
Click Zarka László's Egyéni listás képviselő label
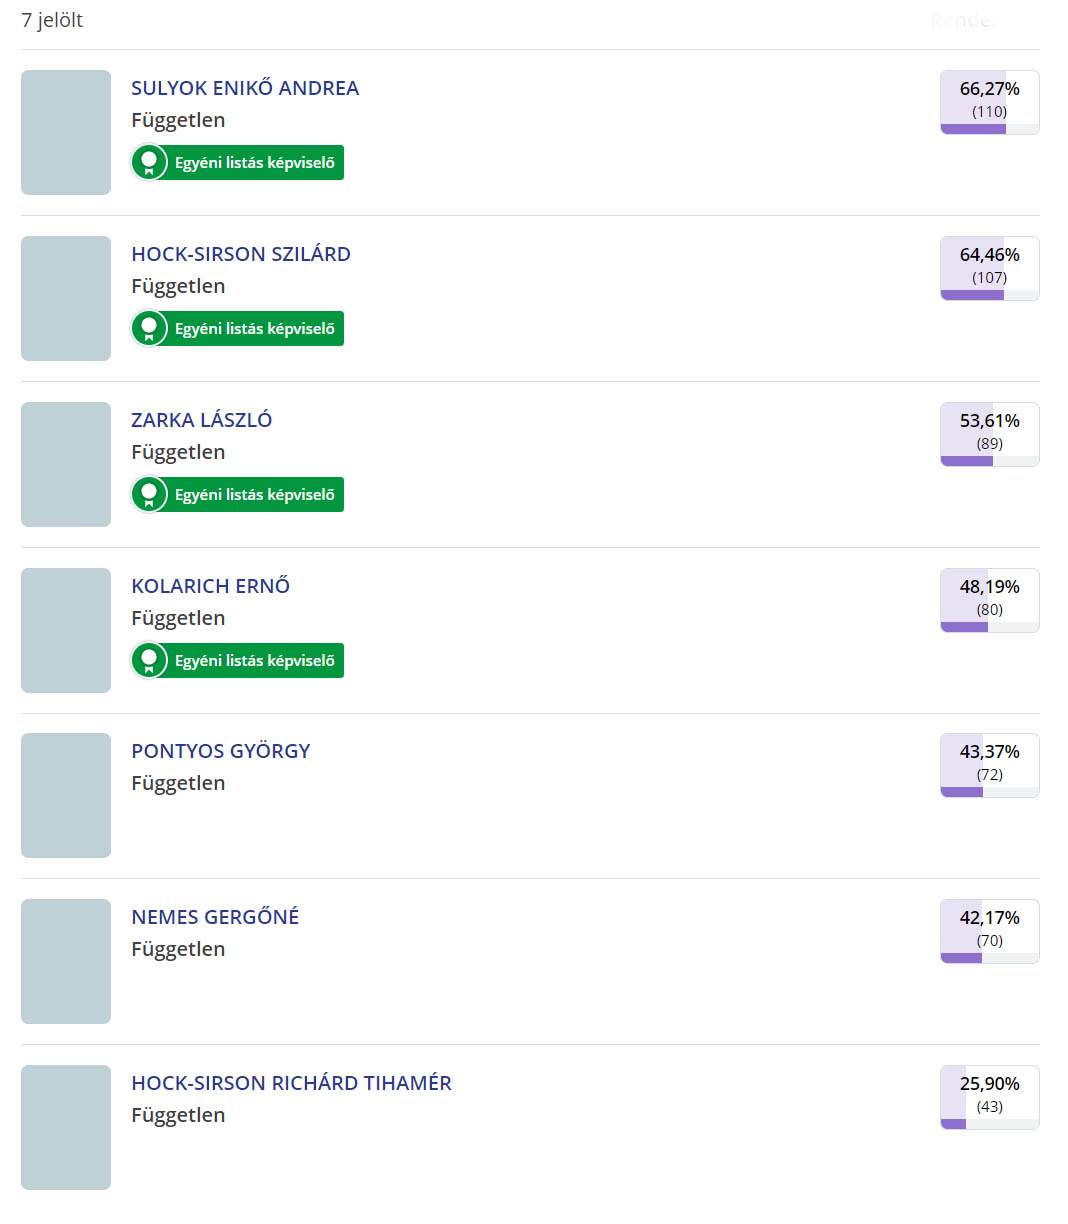pos(254,494)
